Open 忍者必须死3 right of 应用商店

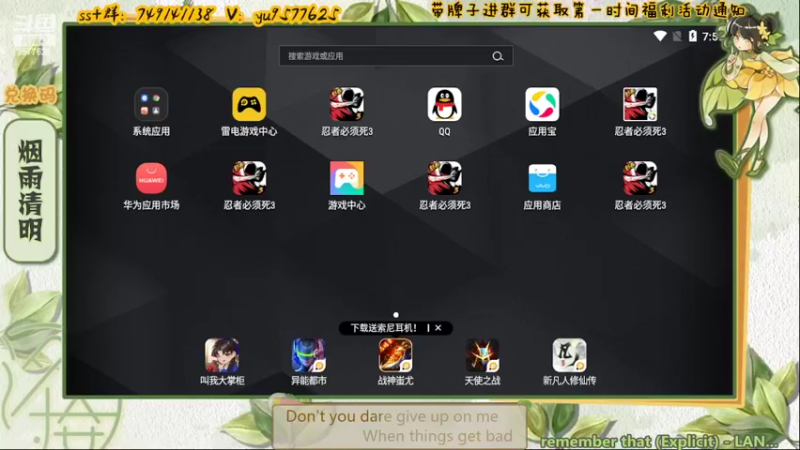point(640,178)
